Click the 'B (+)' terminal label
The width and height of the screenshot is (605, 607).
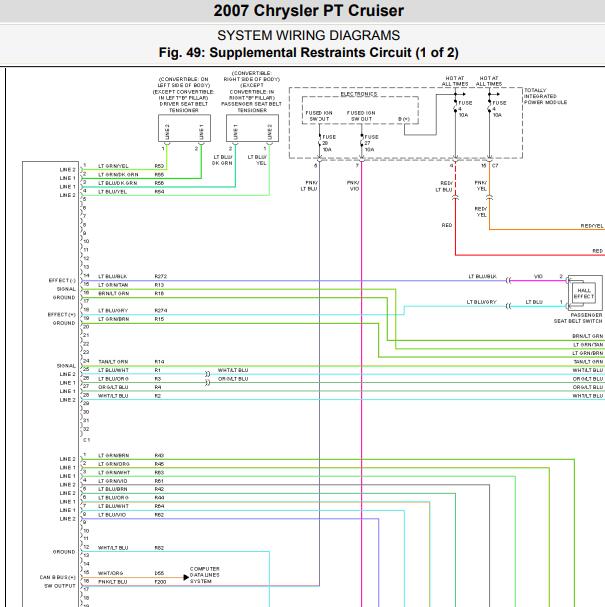point(404,119)
